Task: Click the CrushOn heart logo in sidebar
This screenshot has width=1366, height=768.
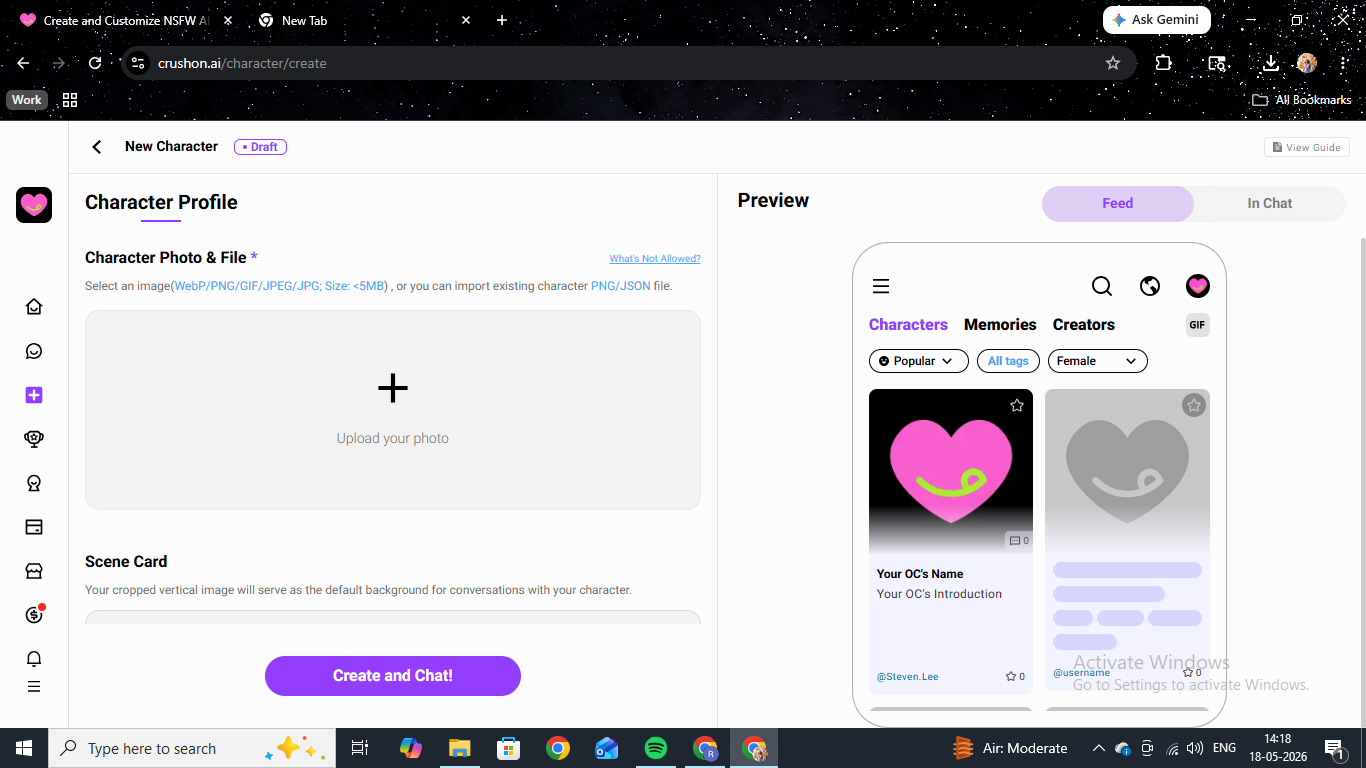Action: pyautogui.click(x=34, y=205)
